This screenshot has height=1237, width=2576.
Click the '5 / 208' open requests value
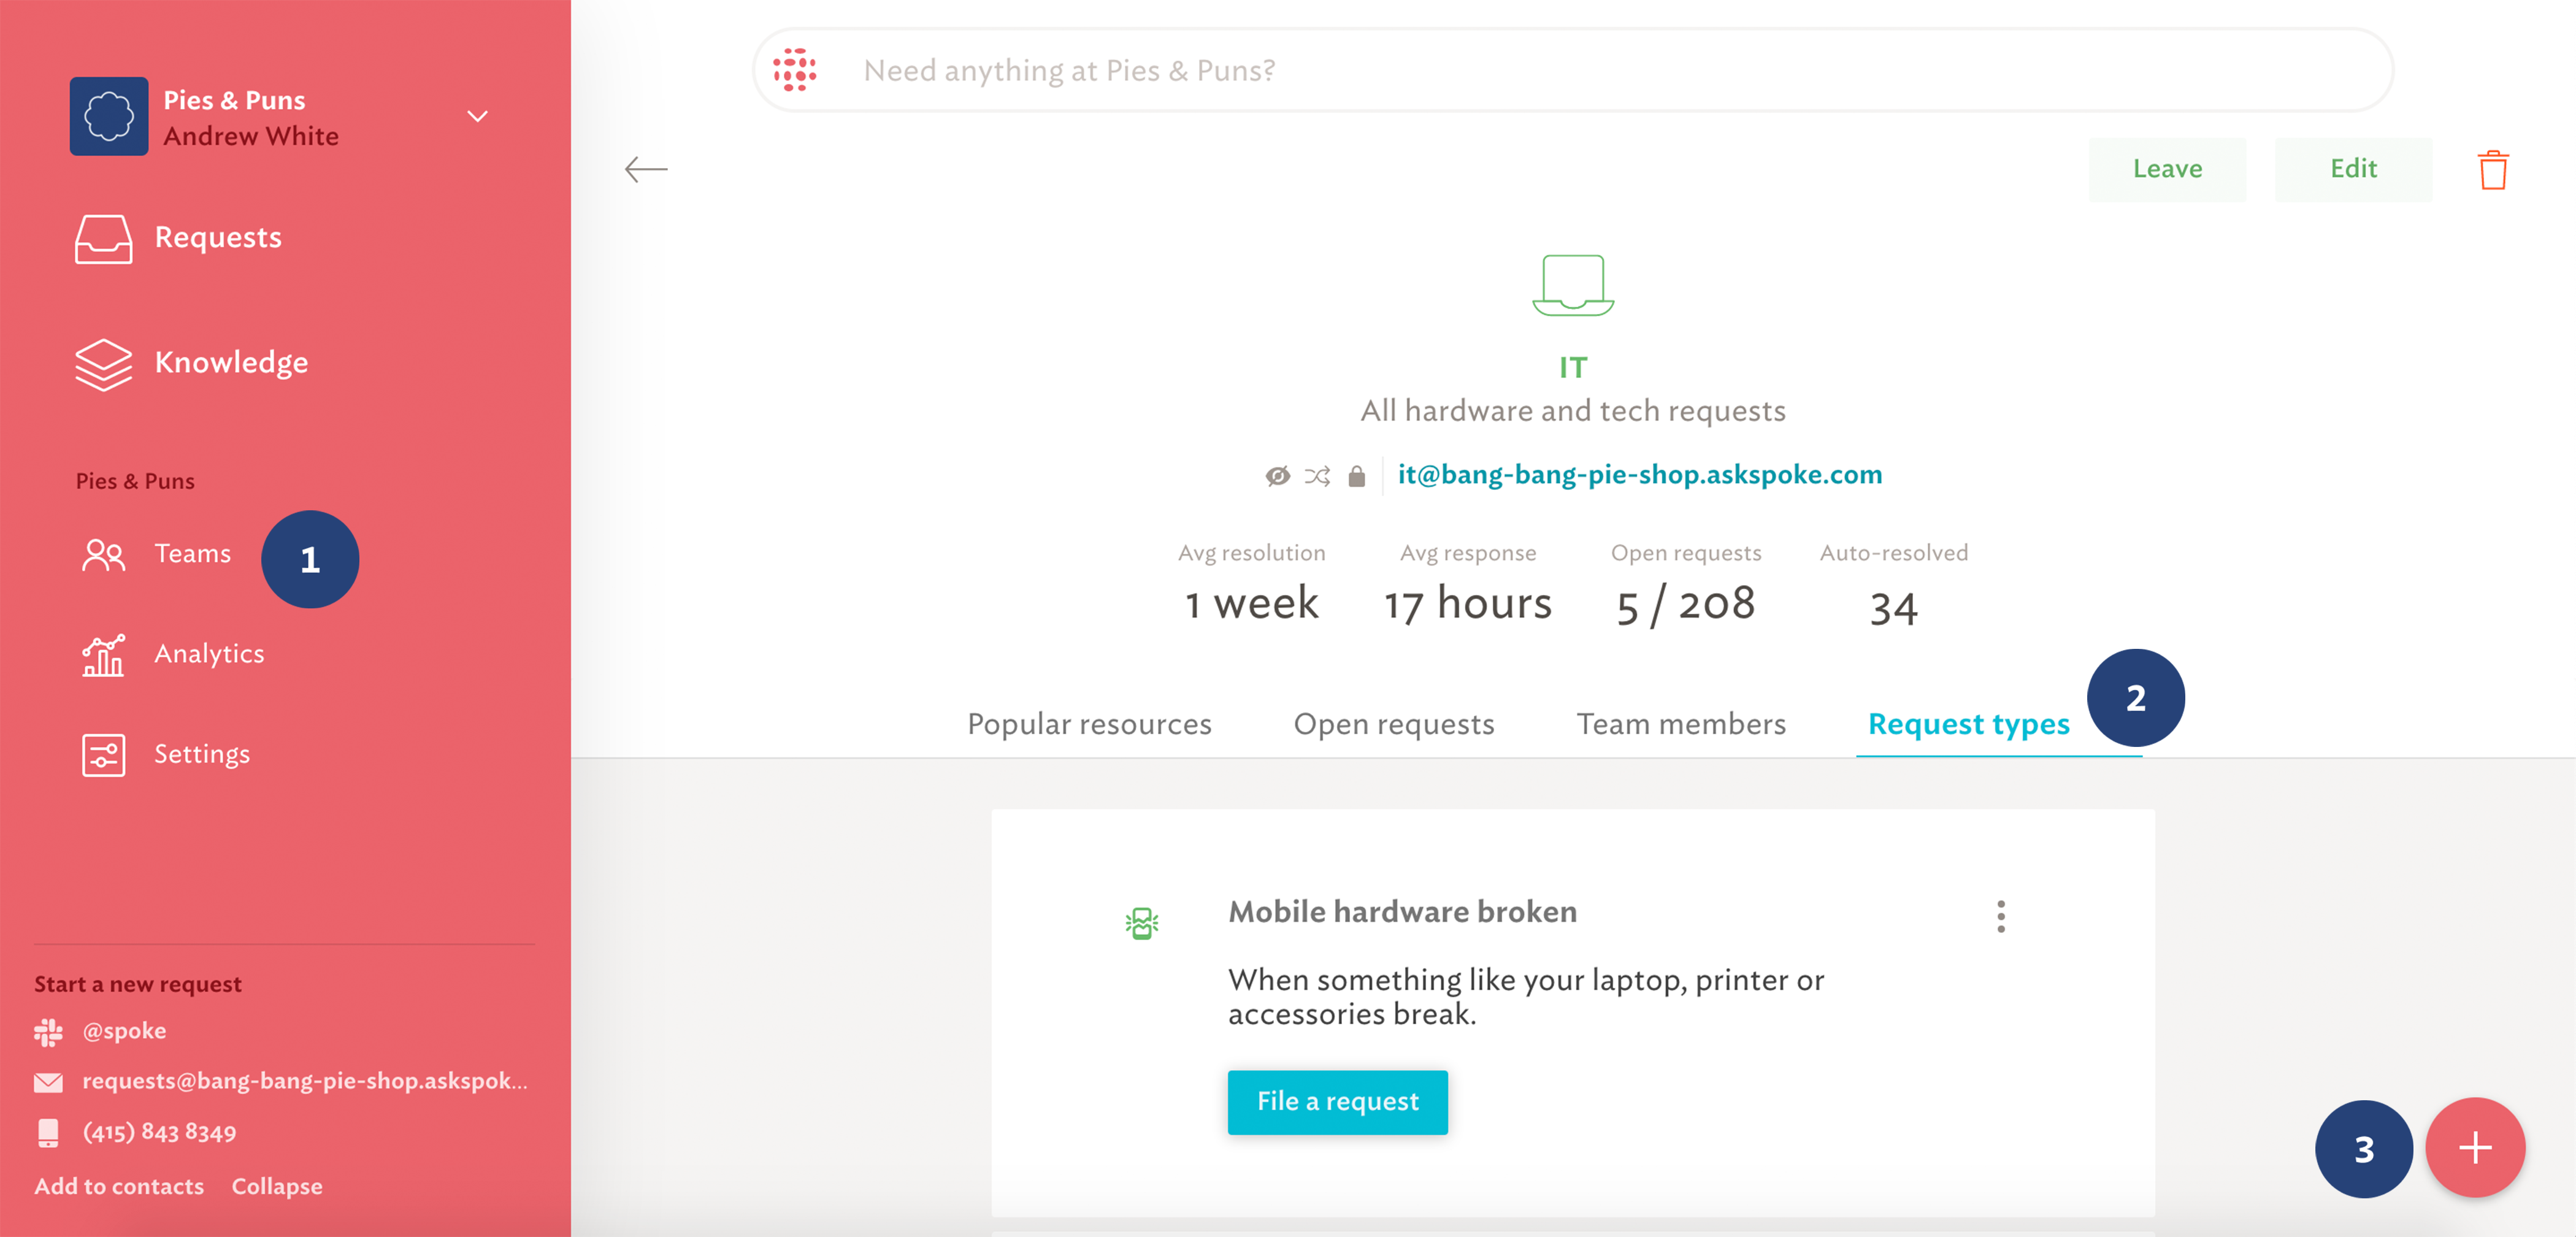click(x=1685, y=604)
